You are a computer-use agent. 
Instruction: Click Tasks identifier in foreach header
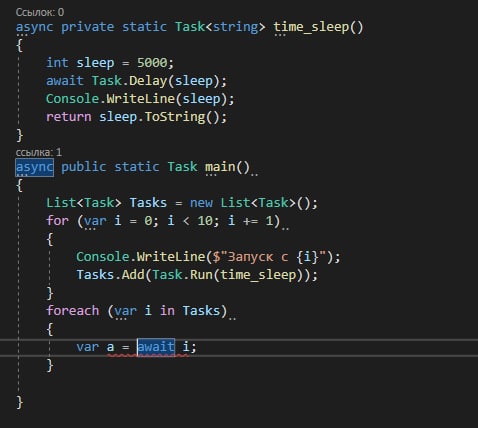pyautogui.click(x=201, y=311)
